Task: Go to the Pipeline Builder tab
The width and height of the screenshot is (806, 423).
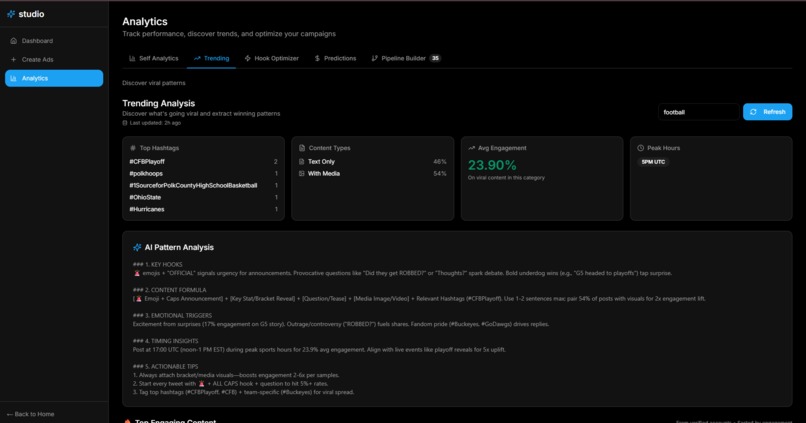Action: (x=406, y=58)
